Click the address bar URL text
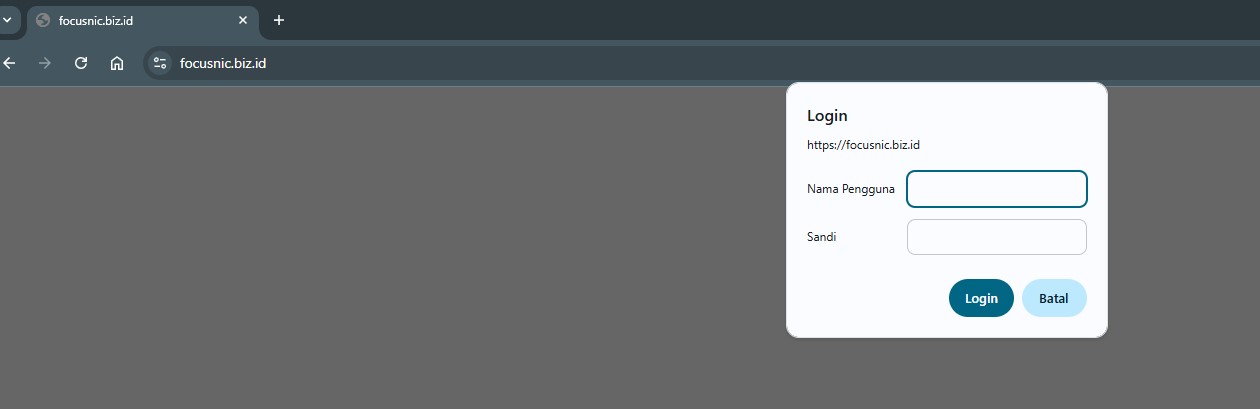The image size is (1260, 409). [x=223, y=63]
